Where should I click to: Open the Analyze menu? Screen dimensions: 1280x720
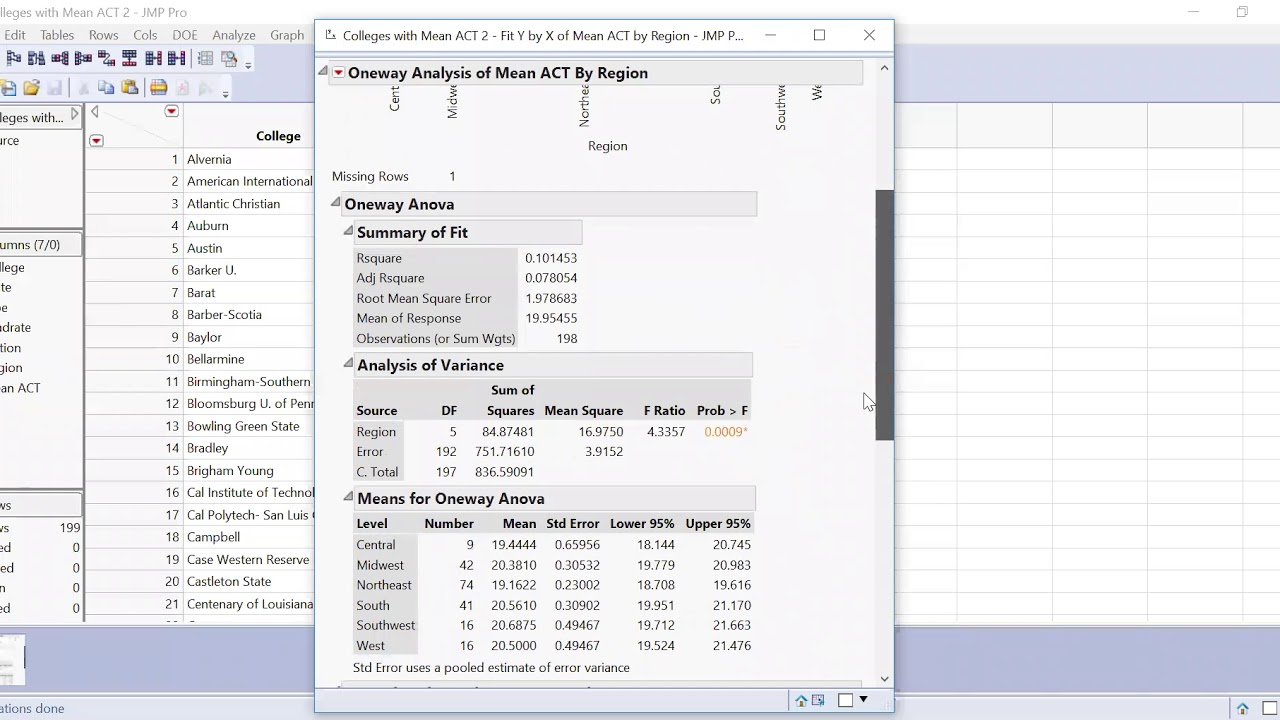(234, 35)
